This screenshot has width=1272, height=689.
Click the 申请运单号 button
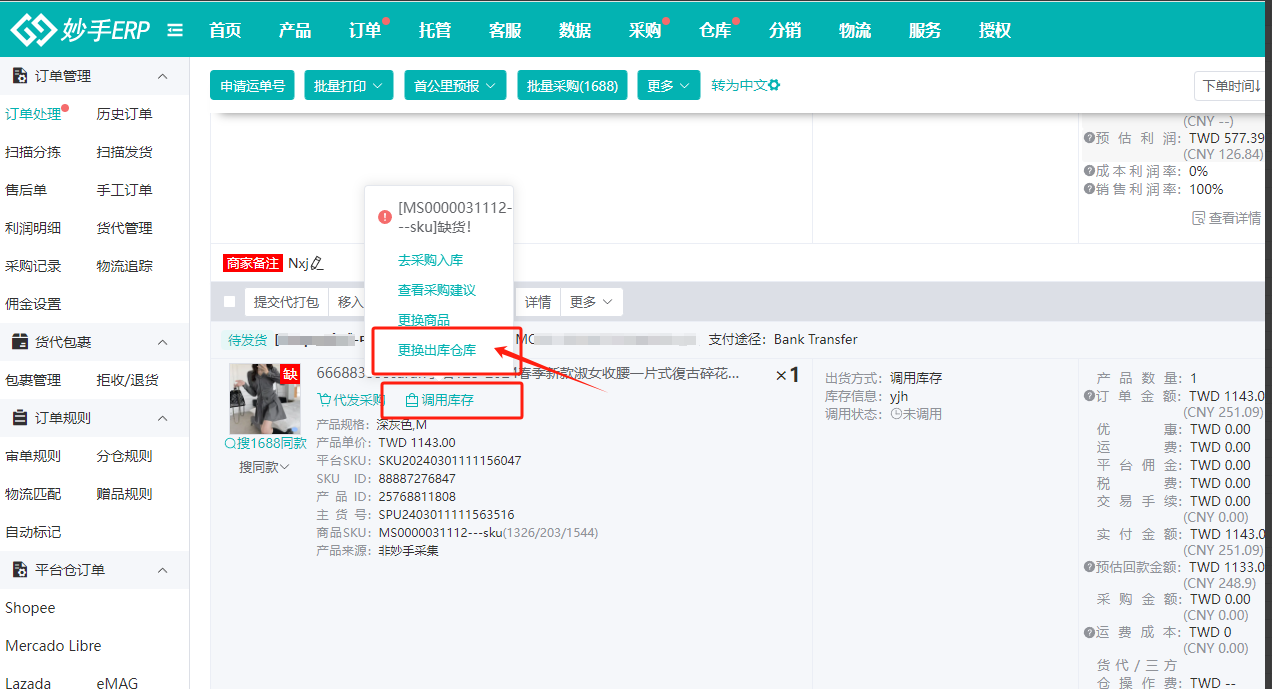click(253, 86)
